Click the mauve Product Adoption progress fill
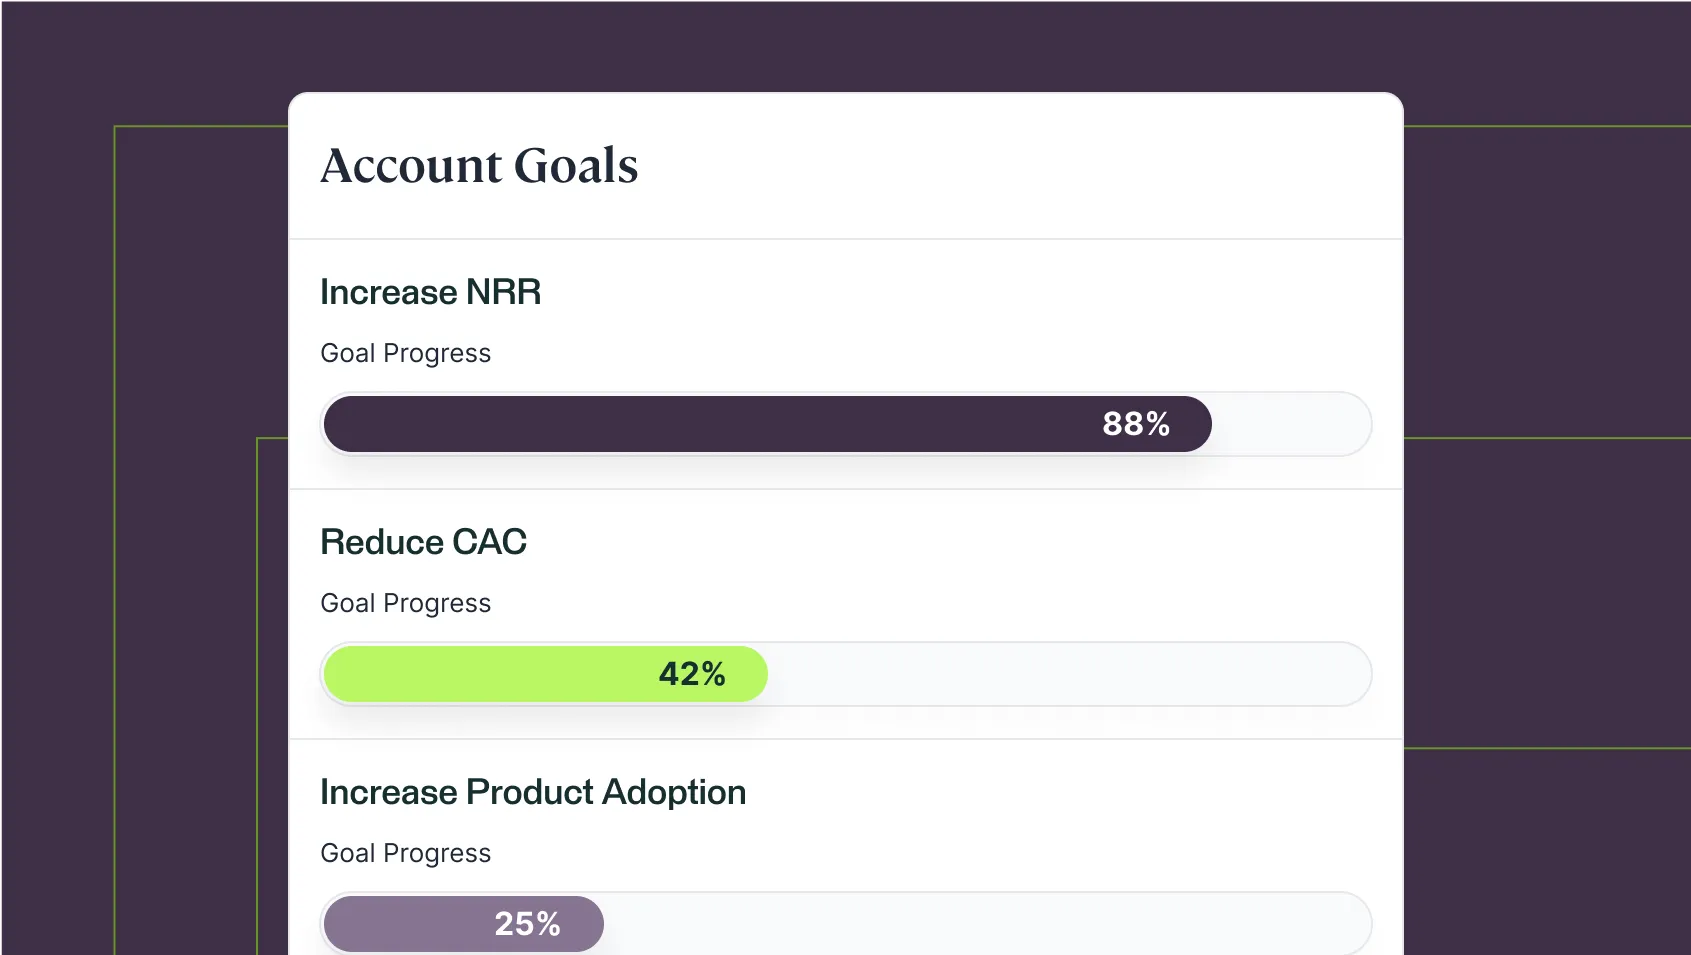The height and width of the screenshot is (955, 1691). pyautogui.click(x=400, y=924)
